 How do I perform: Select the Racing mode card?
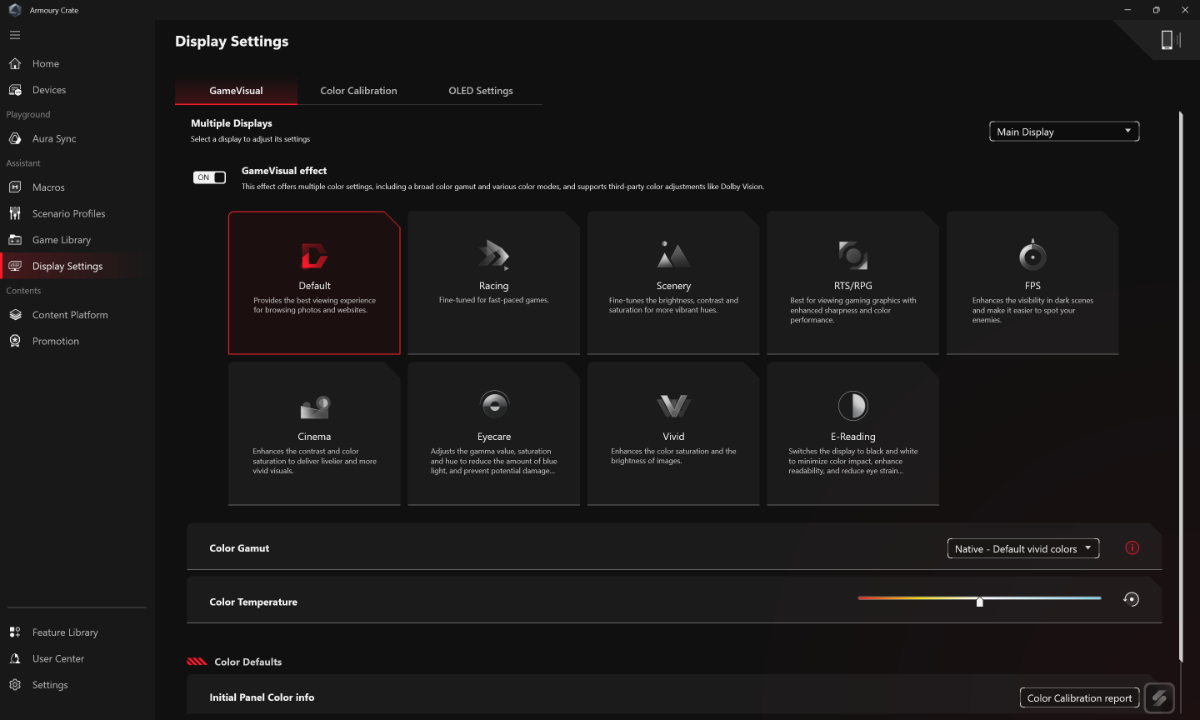point(494,283)
